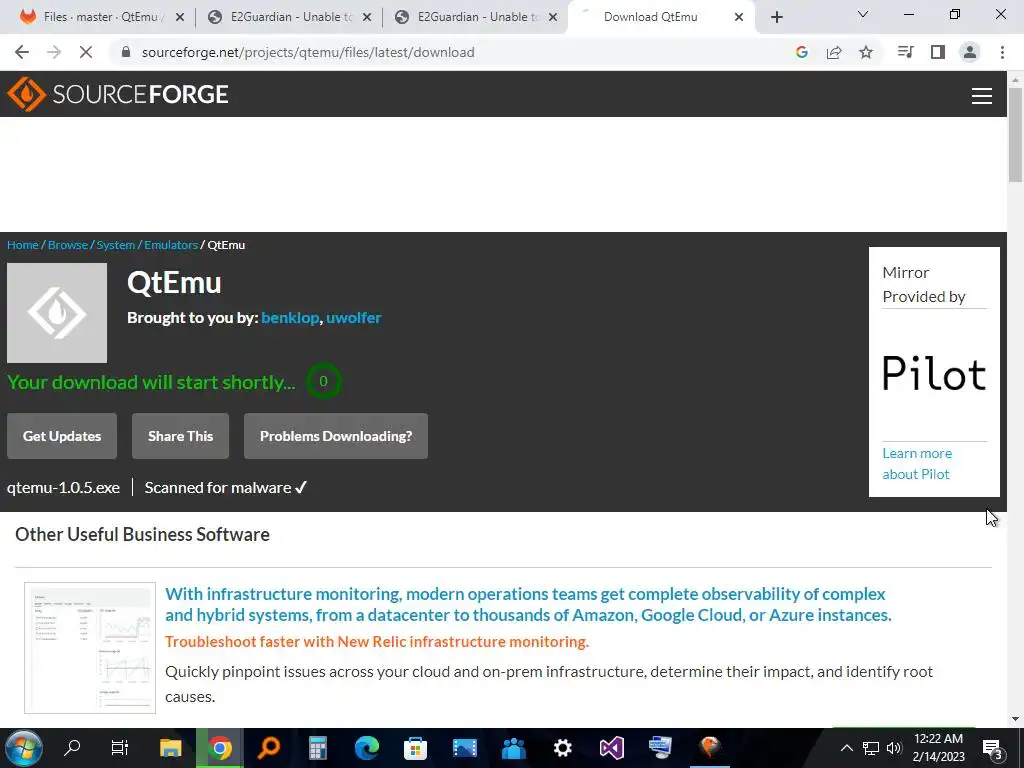Click the Google icon in address bar

coord(802,52)
